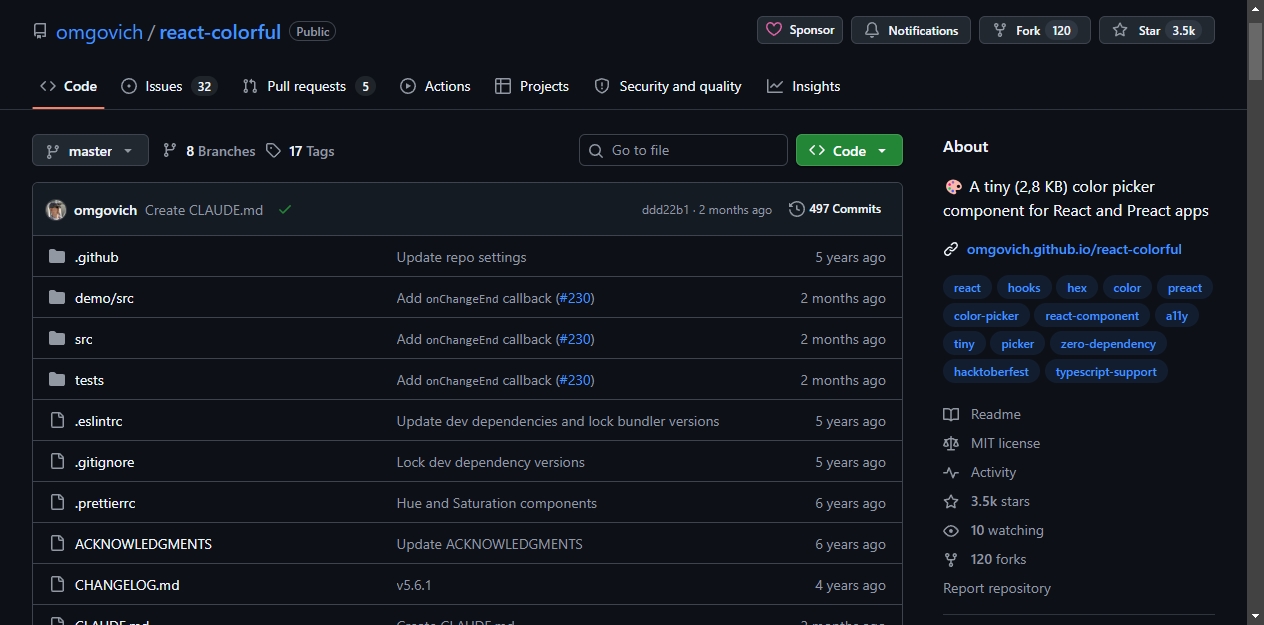Viewport: 1264px width, 625px height.
Task: Switch to the Issues tab
Action: [x=168, y=86]
